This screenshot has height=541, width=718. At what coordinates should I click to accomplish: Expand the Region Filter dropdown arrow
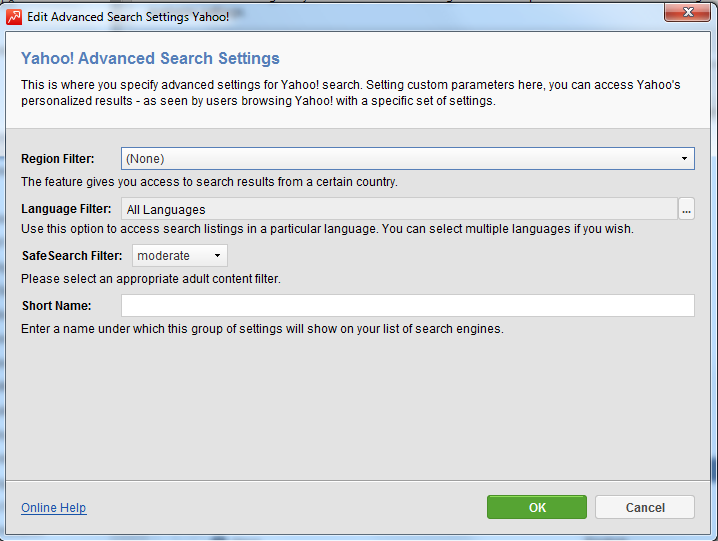684,158
